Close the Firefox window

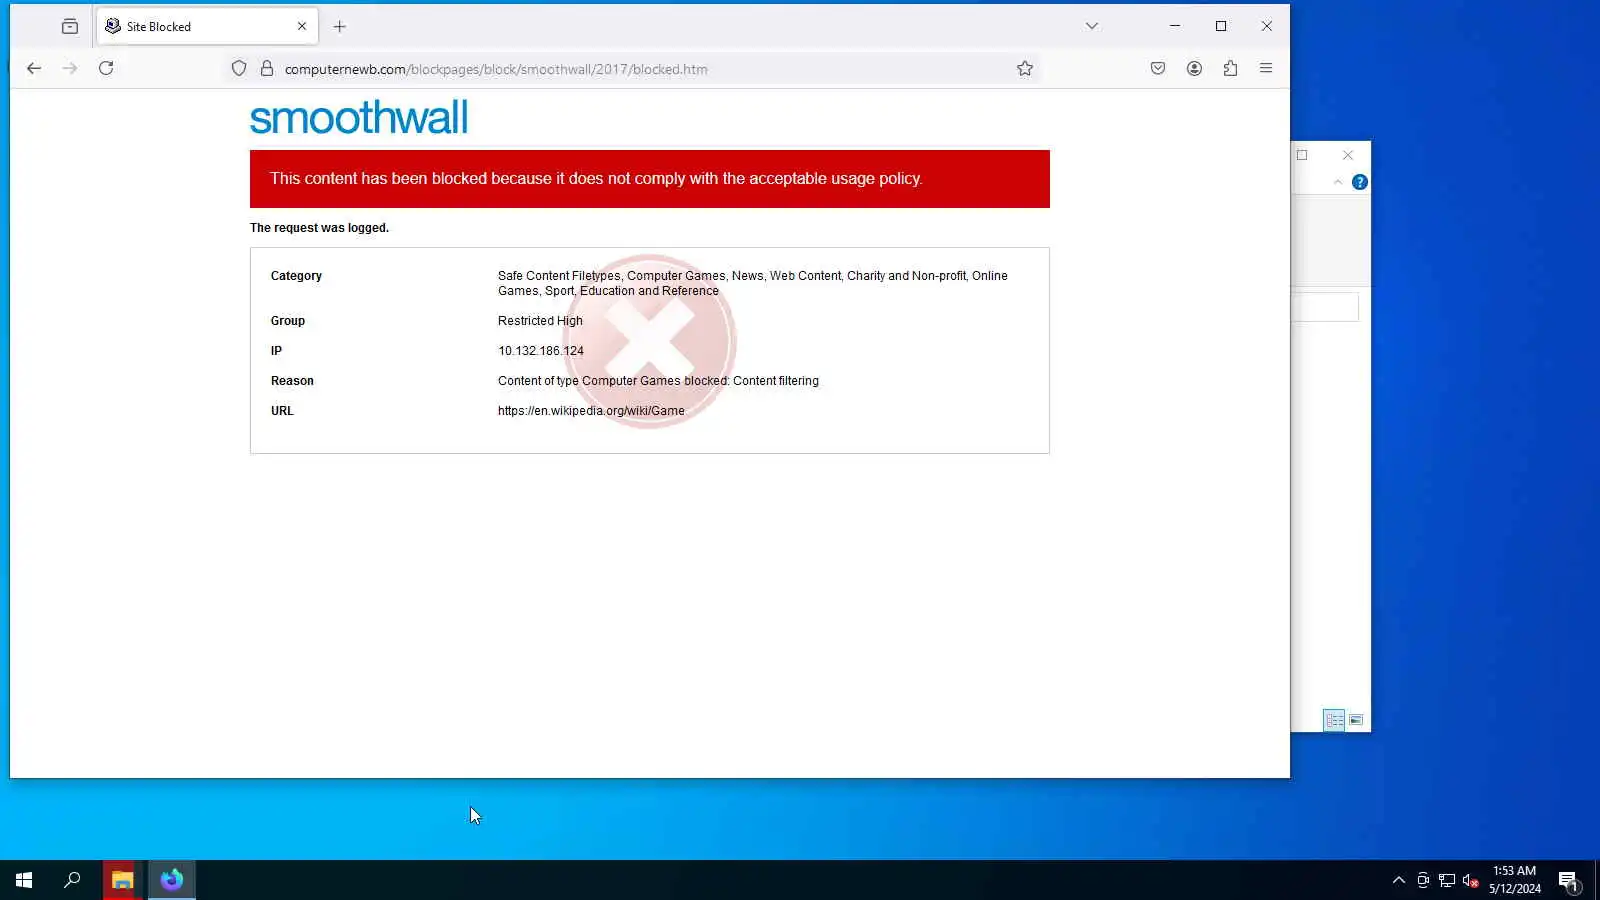pyautogui.click(x=1267, y=26)
